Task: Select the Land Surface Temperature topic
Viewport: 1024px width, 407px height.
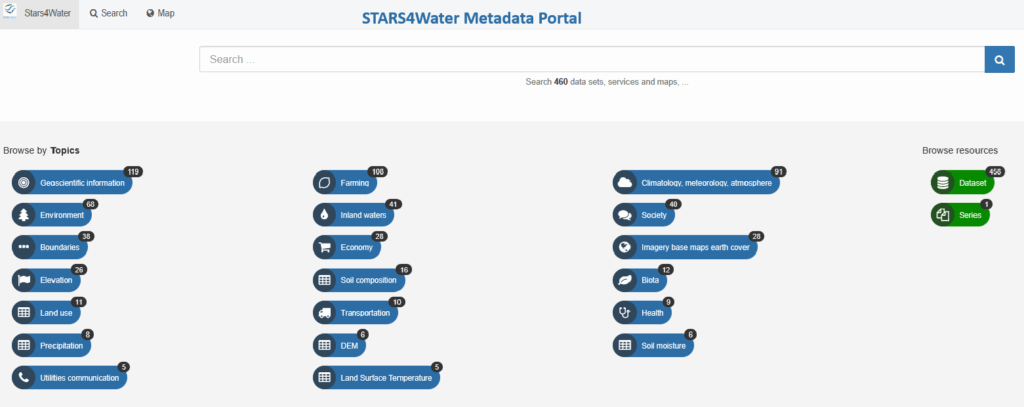Action: [386, 377]
